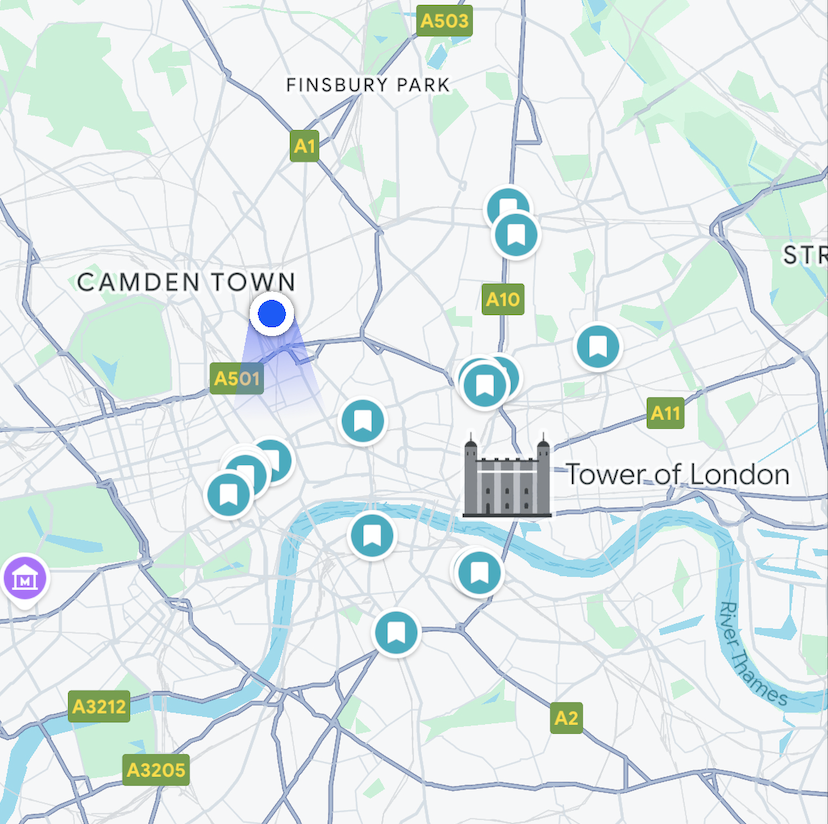828x824 pixels.
Task: Select saved pin directly north of A10 label
Action: [516, 235]
